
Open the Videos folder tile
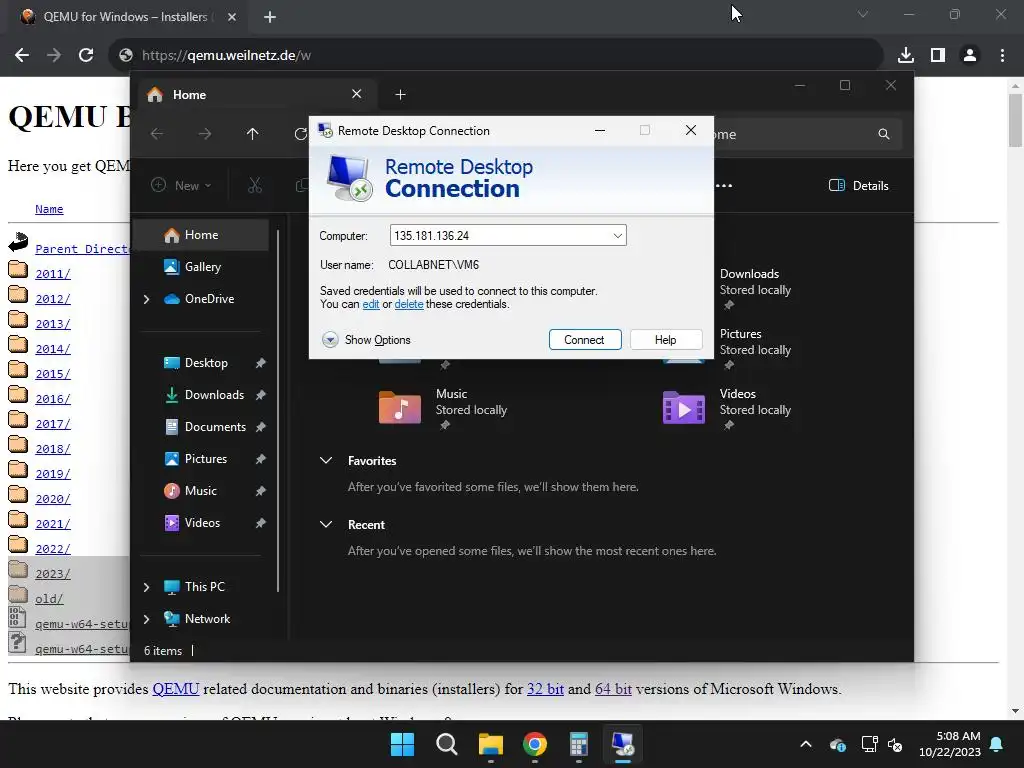[x=728, y=408]
